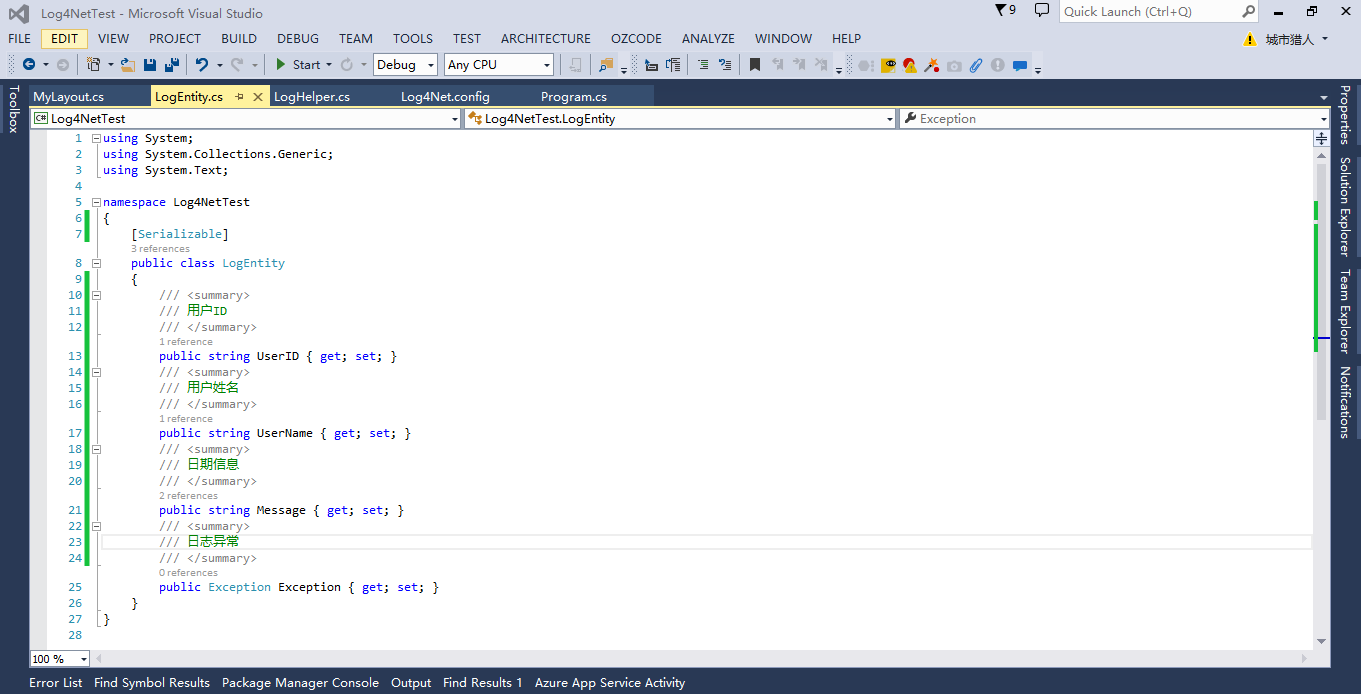The image size is (1361, 694).
Task: Open the FILE menu
Action: (19, 39)
